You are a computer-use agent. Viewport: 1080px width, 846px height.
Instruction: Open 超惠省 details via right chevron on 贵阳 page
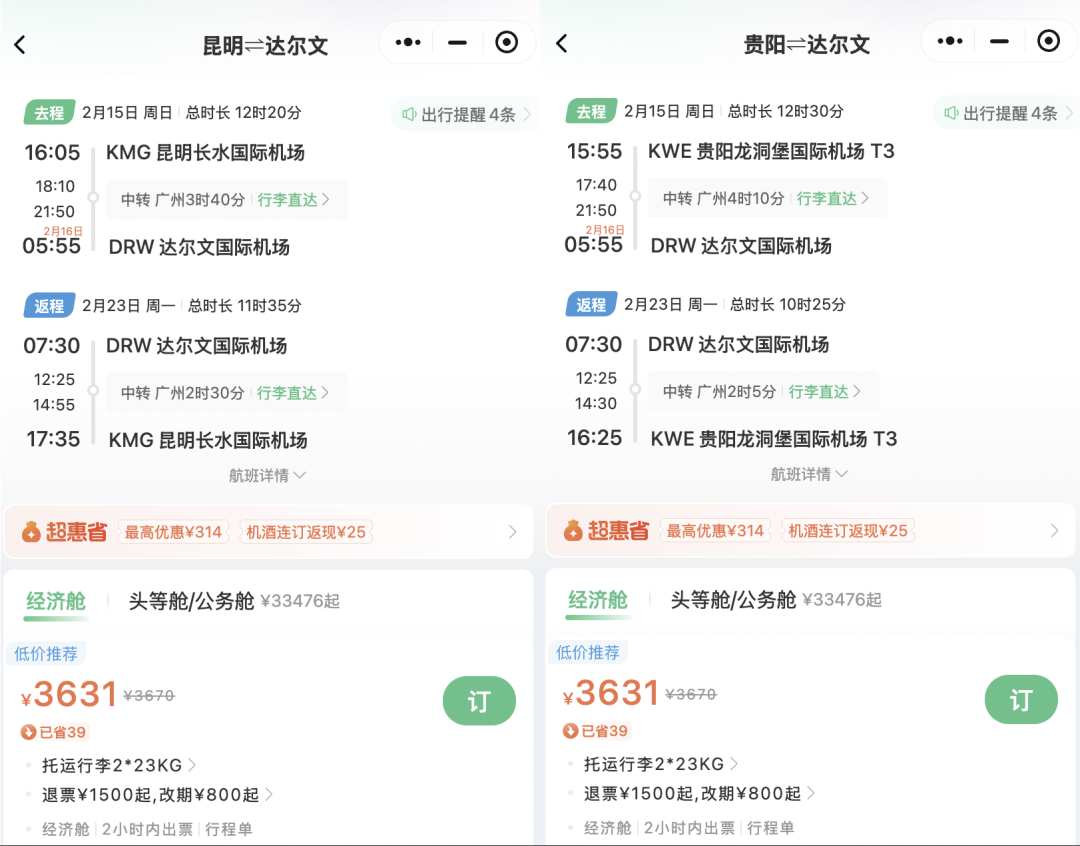(x=1052, y=531)
